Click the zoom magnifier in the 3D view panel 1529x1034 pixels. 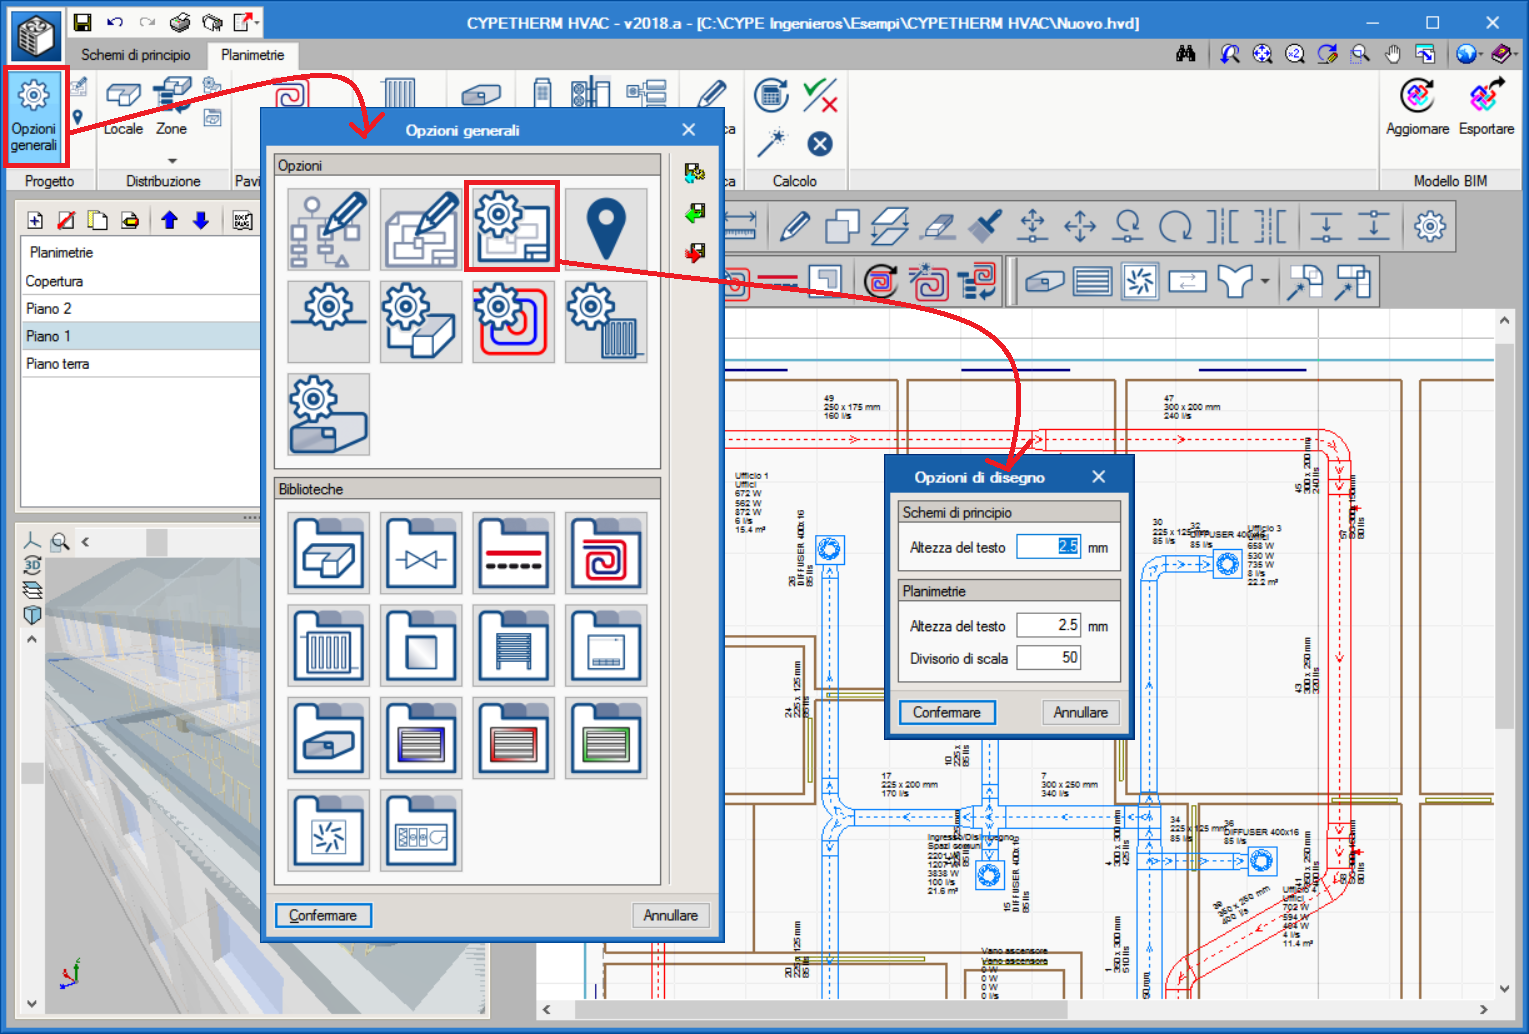pyautogui.click(x=60, y=542)
